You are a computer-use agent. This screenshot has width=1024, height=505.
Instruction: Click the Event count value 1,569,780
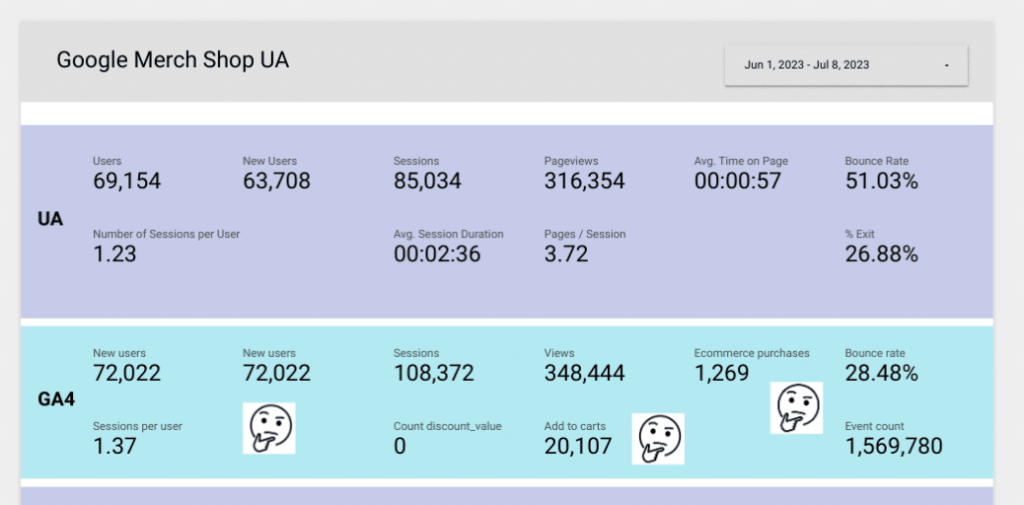pyautogui.click(x=894, y=447)
